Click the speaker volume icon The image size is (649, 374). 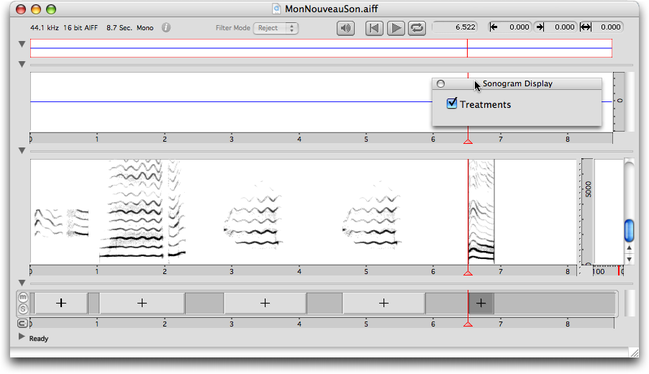[x=346, y=28]
